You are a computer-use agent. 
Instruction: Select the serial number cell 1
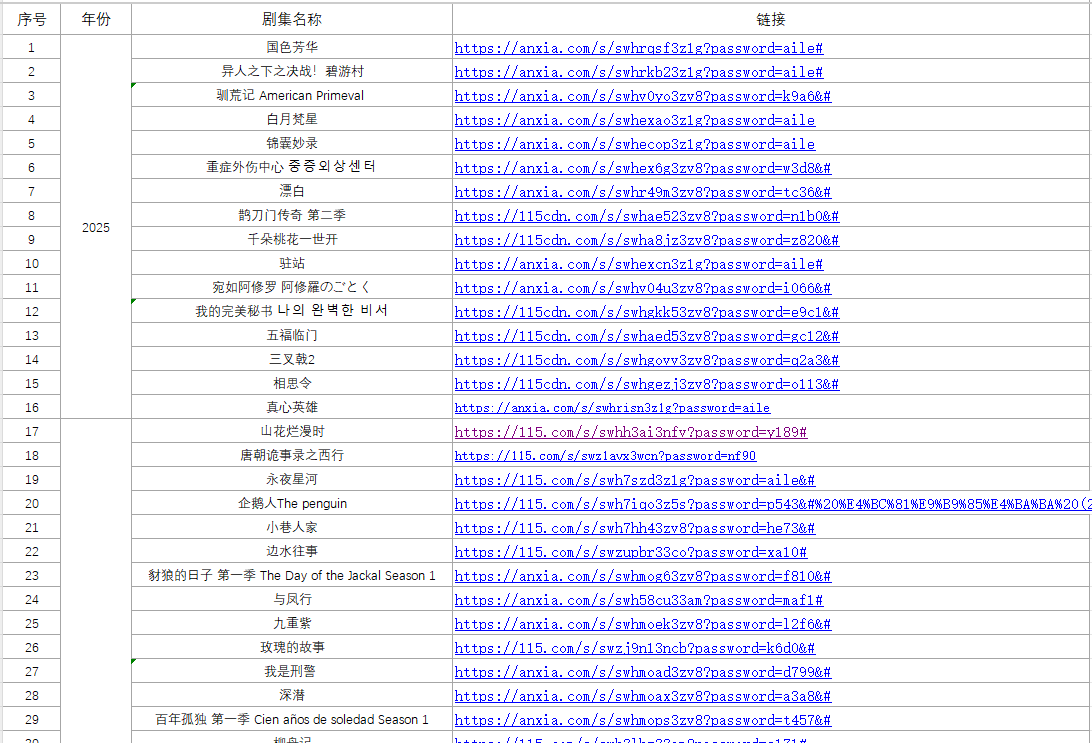[x=31, y=47]
